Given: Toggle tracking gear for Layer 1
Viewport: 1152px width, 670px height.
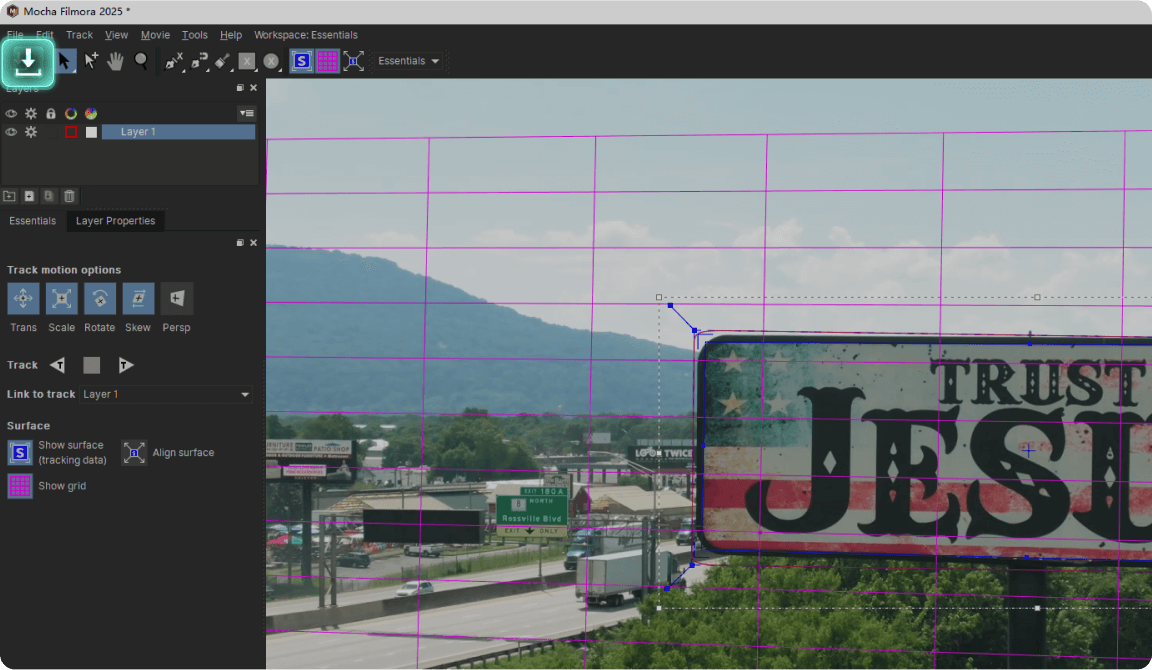Looking at the screenshot, I should [x=31, y=132].
